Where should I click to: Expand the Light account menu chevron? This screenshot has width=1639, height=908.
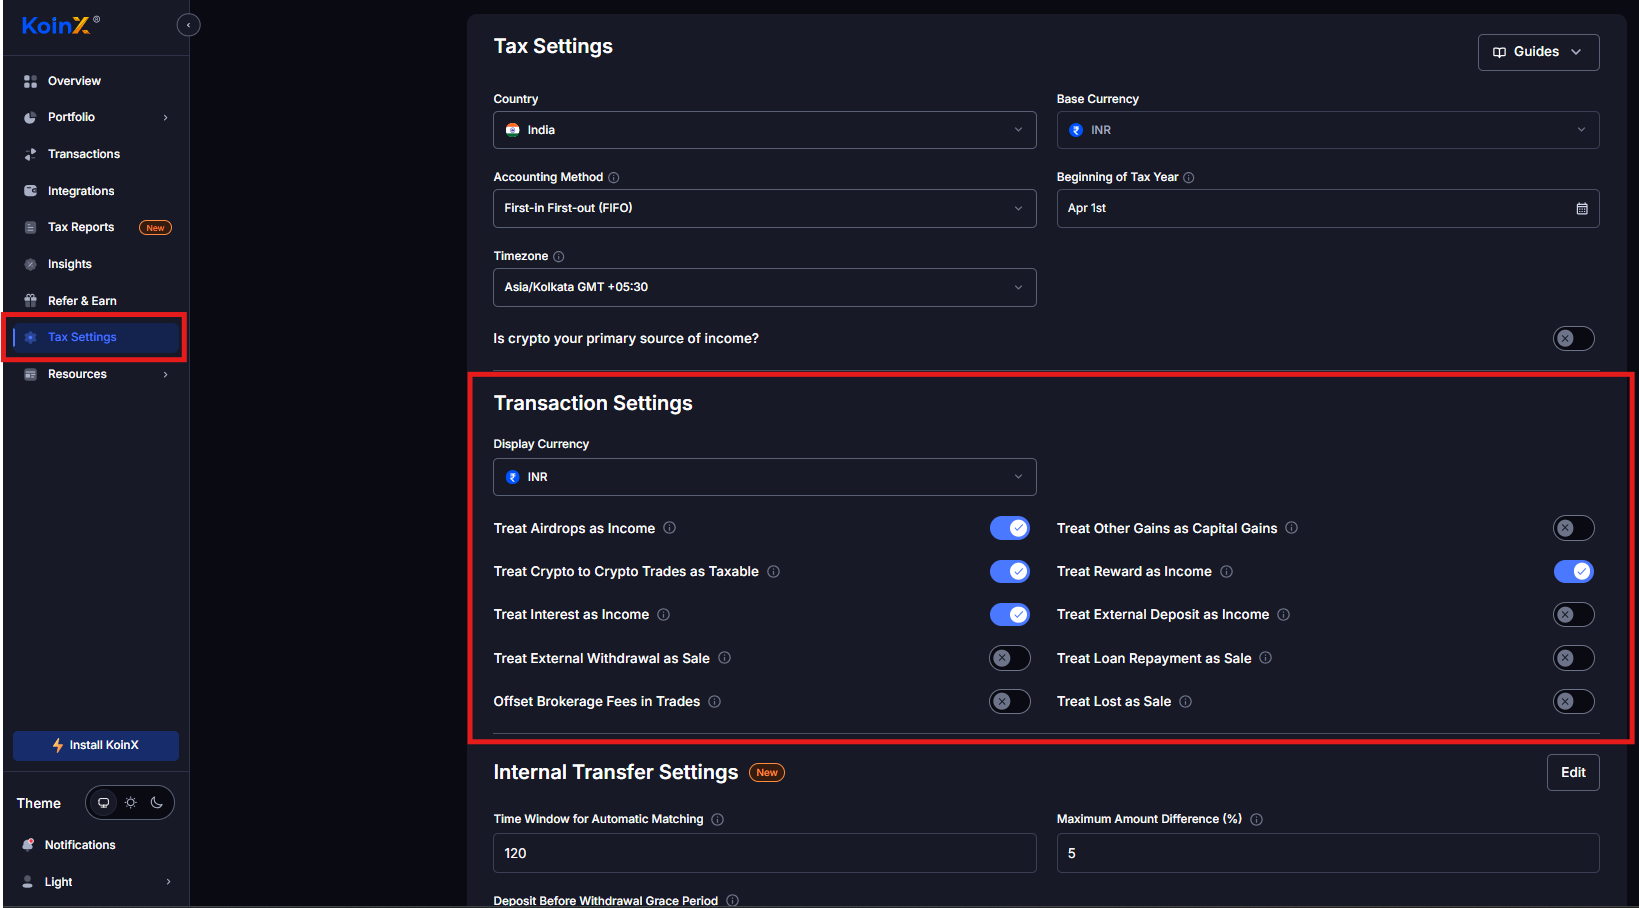[x=168, y=882]
